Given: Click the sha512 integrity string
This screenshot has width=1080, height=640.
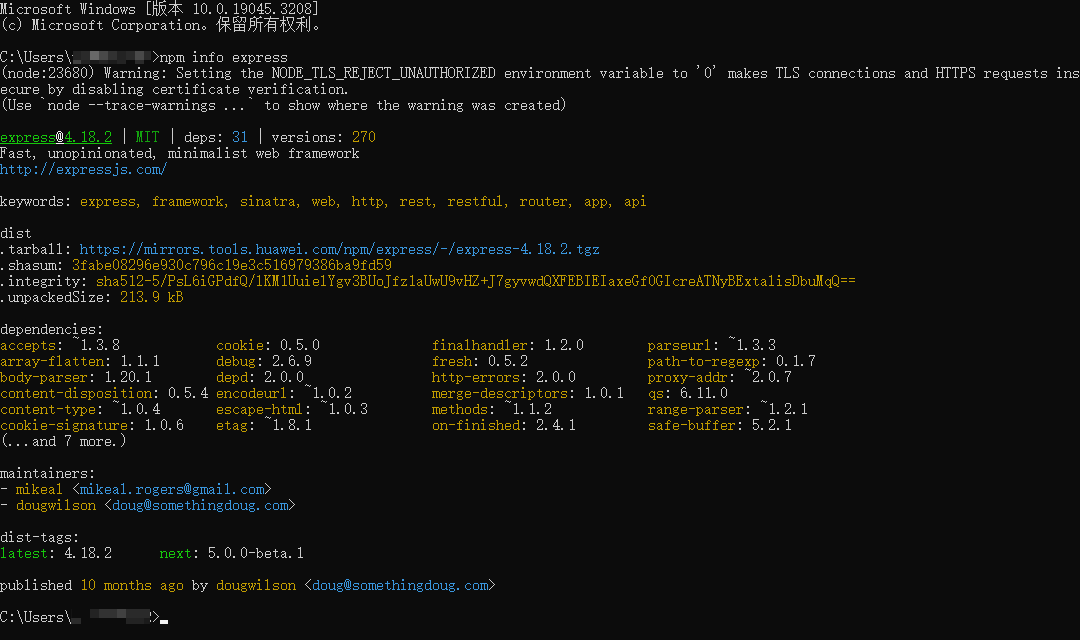Looking at the screenshot, I should pos(475,281).
